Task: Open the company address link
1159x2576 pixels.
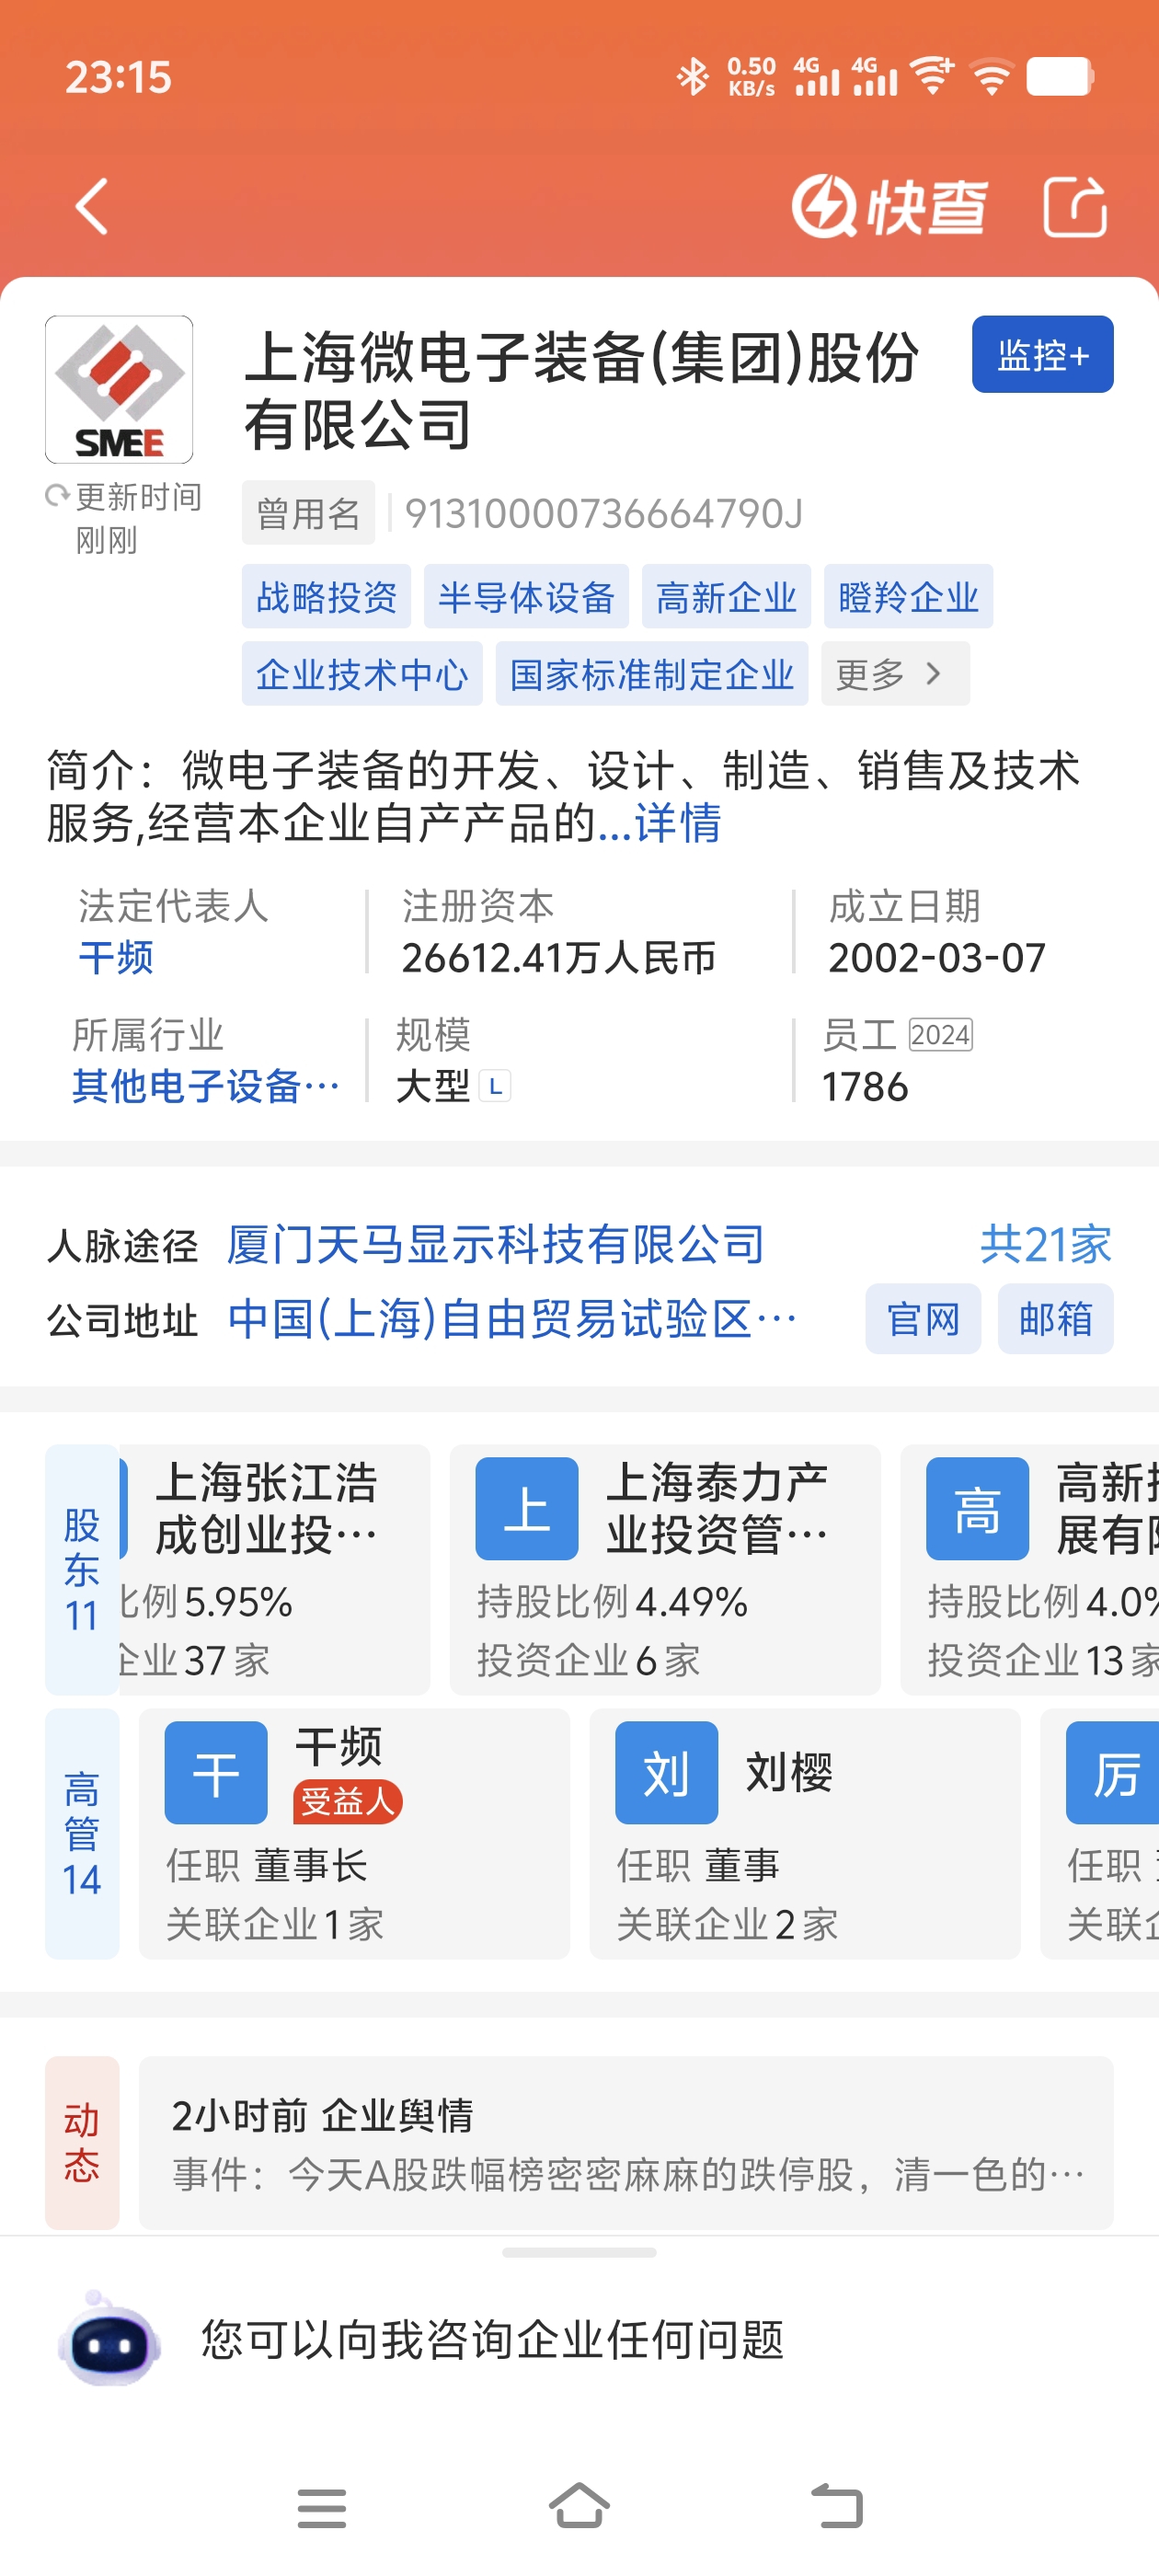Action: tap(512, 1320)
